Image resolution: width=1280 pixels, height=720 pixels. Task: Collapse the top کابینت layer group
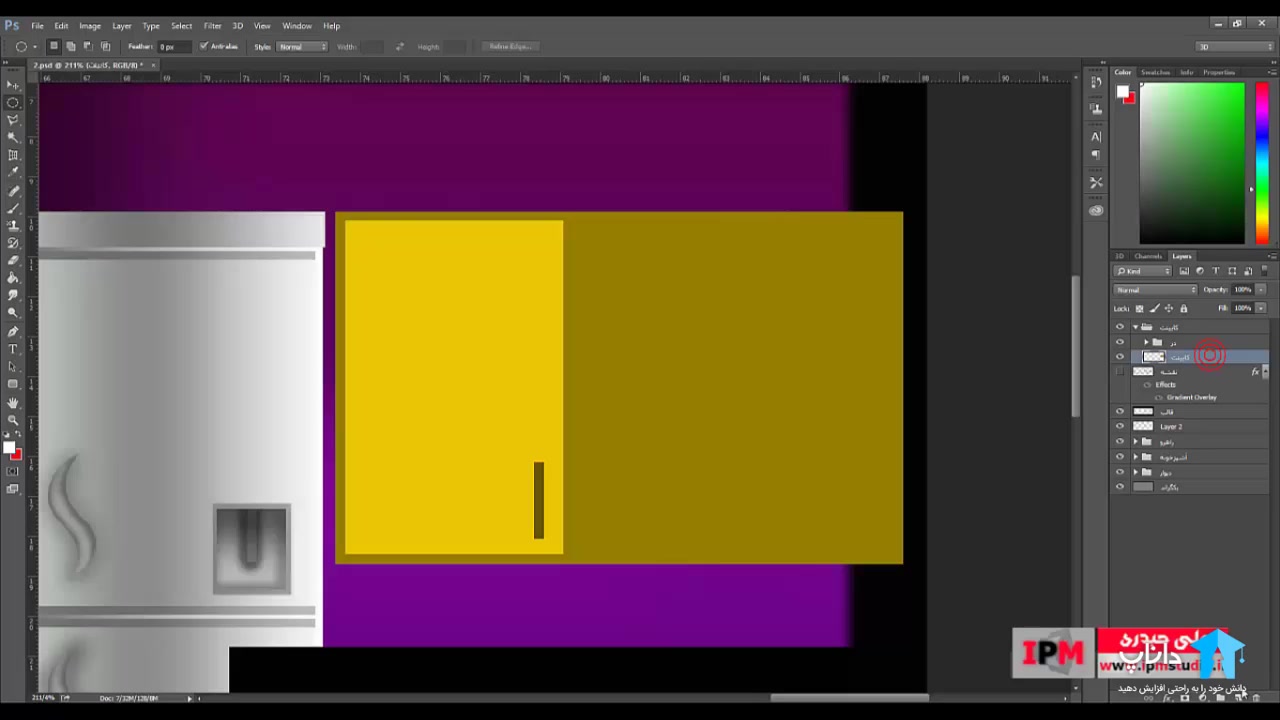(x=1135, y=327)
